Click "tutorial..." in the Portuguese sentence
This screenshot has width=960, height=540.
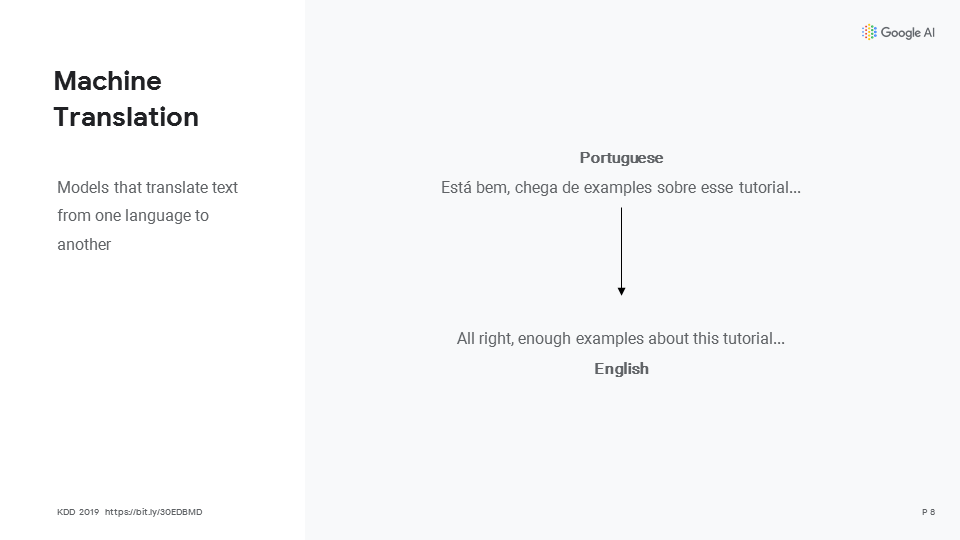pos(769,188)
